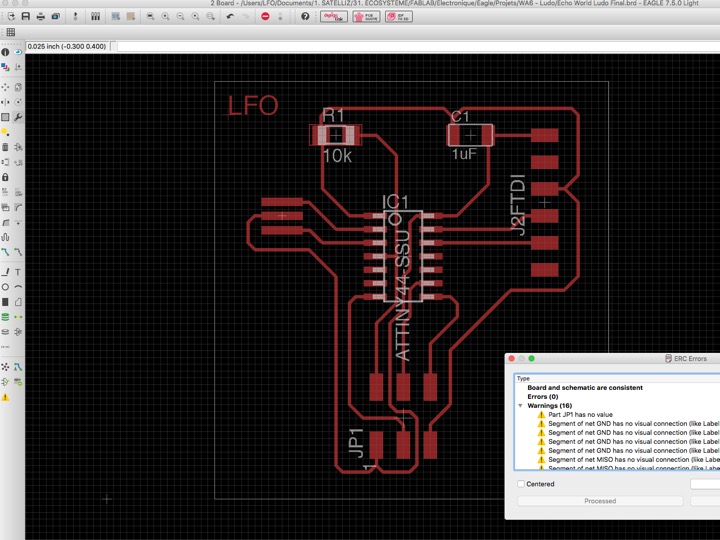Select the 'Errors (0)' list entry
720x540 pixels.
coord(543,397)
